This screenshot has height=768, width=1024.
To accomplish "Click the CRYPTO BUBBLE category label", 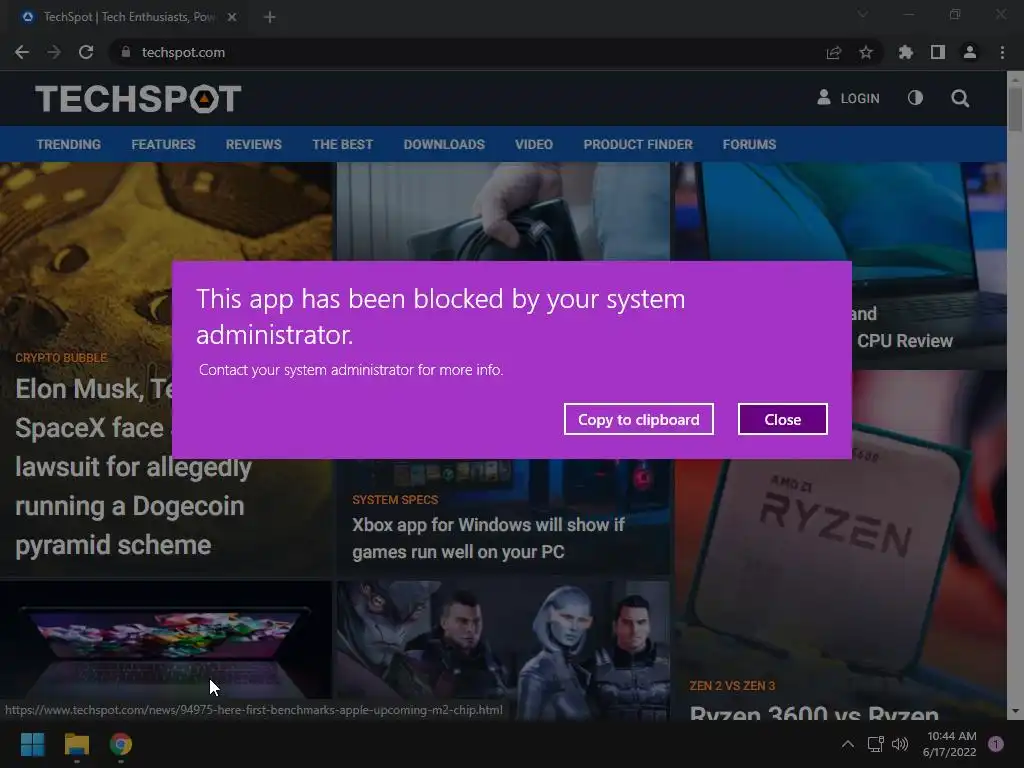I will [61, 358].
